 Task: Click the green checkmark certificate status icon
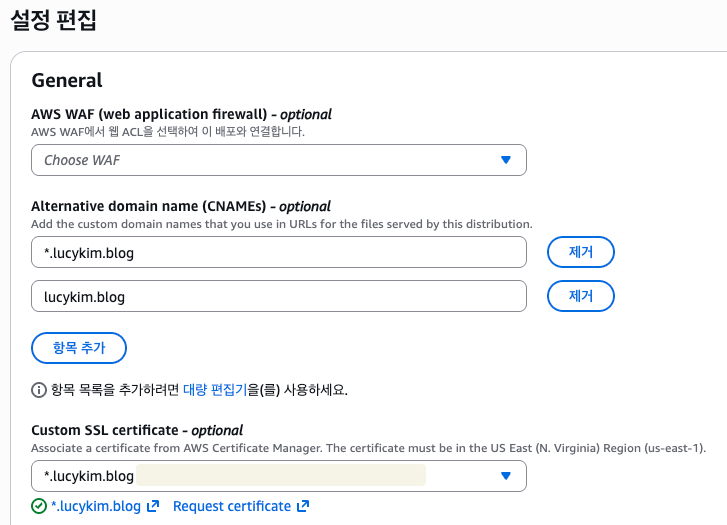coord(39,506)
